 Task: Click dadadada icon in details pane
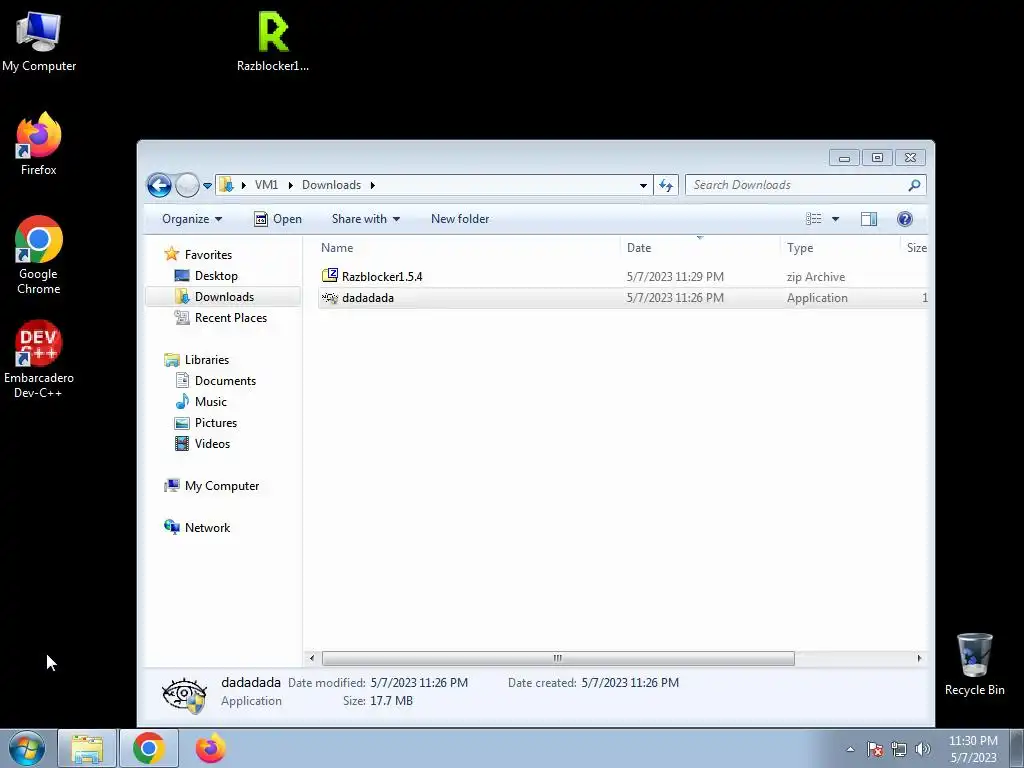pos(185,694)
